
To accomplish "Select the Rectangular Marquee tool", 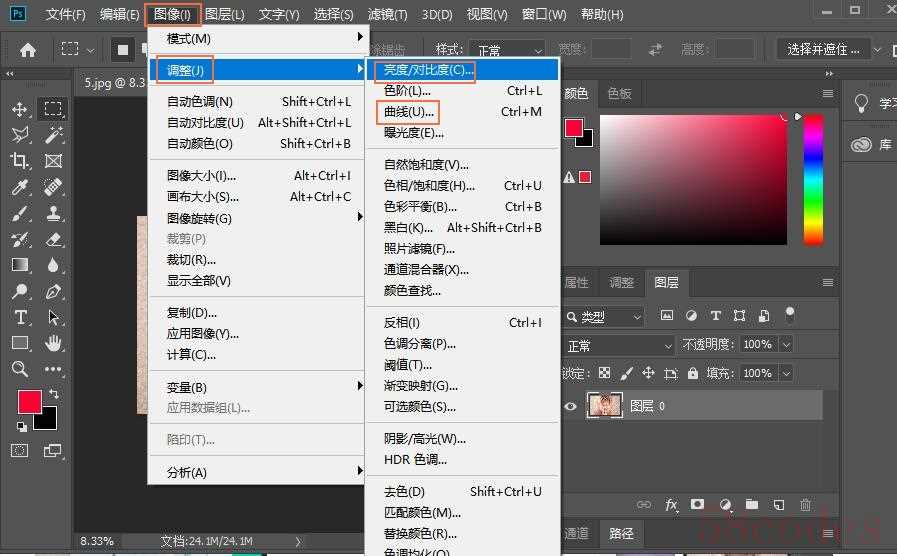I will pos(53,109).
